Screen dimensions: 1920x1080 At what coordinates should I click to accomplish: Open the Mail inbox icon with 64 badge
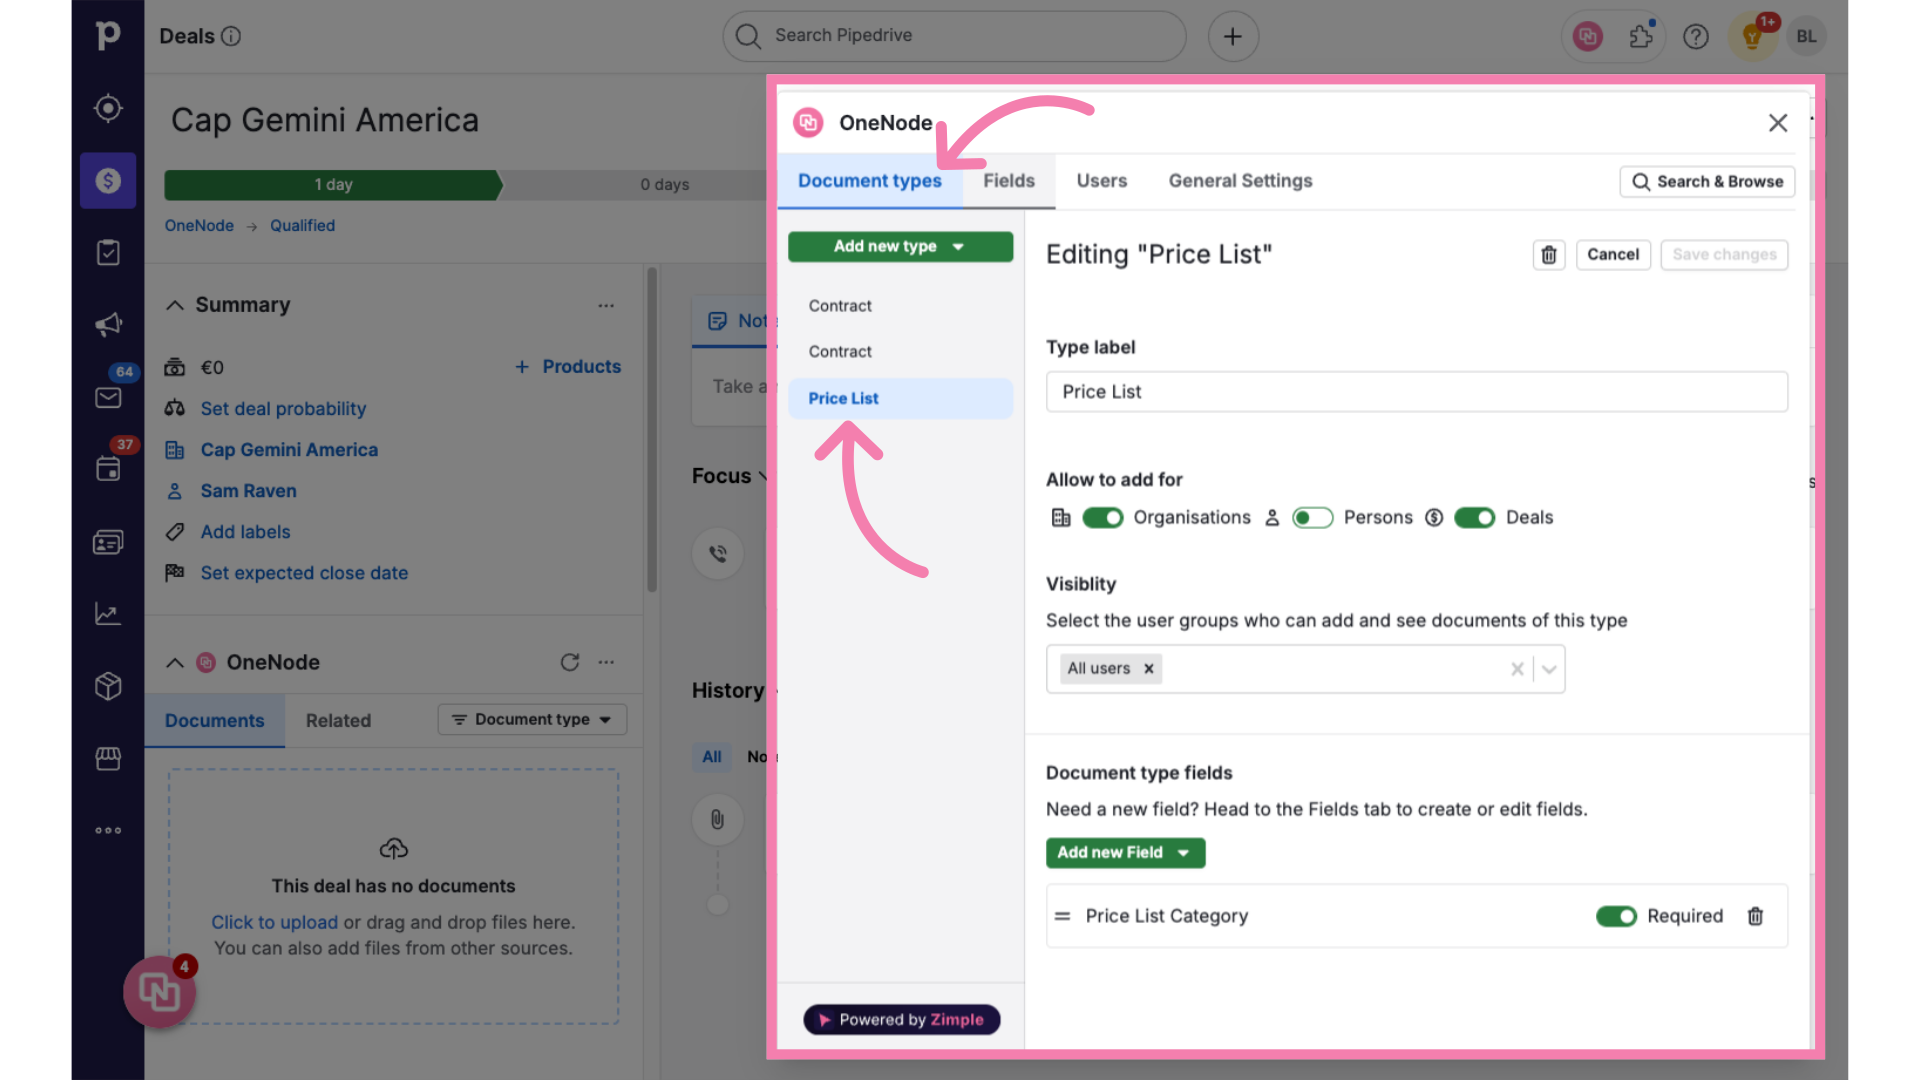pyautogui.click(x=108, y=397)
